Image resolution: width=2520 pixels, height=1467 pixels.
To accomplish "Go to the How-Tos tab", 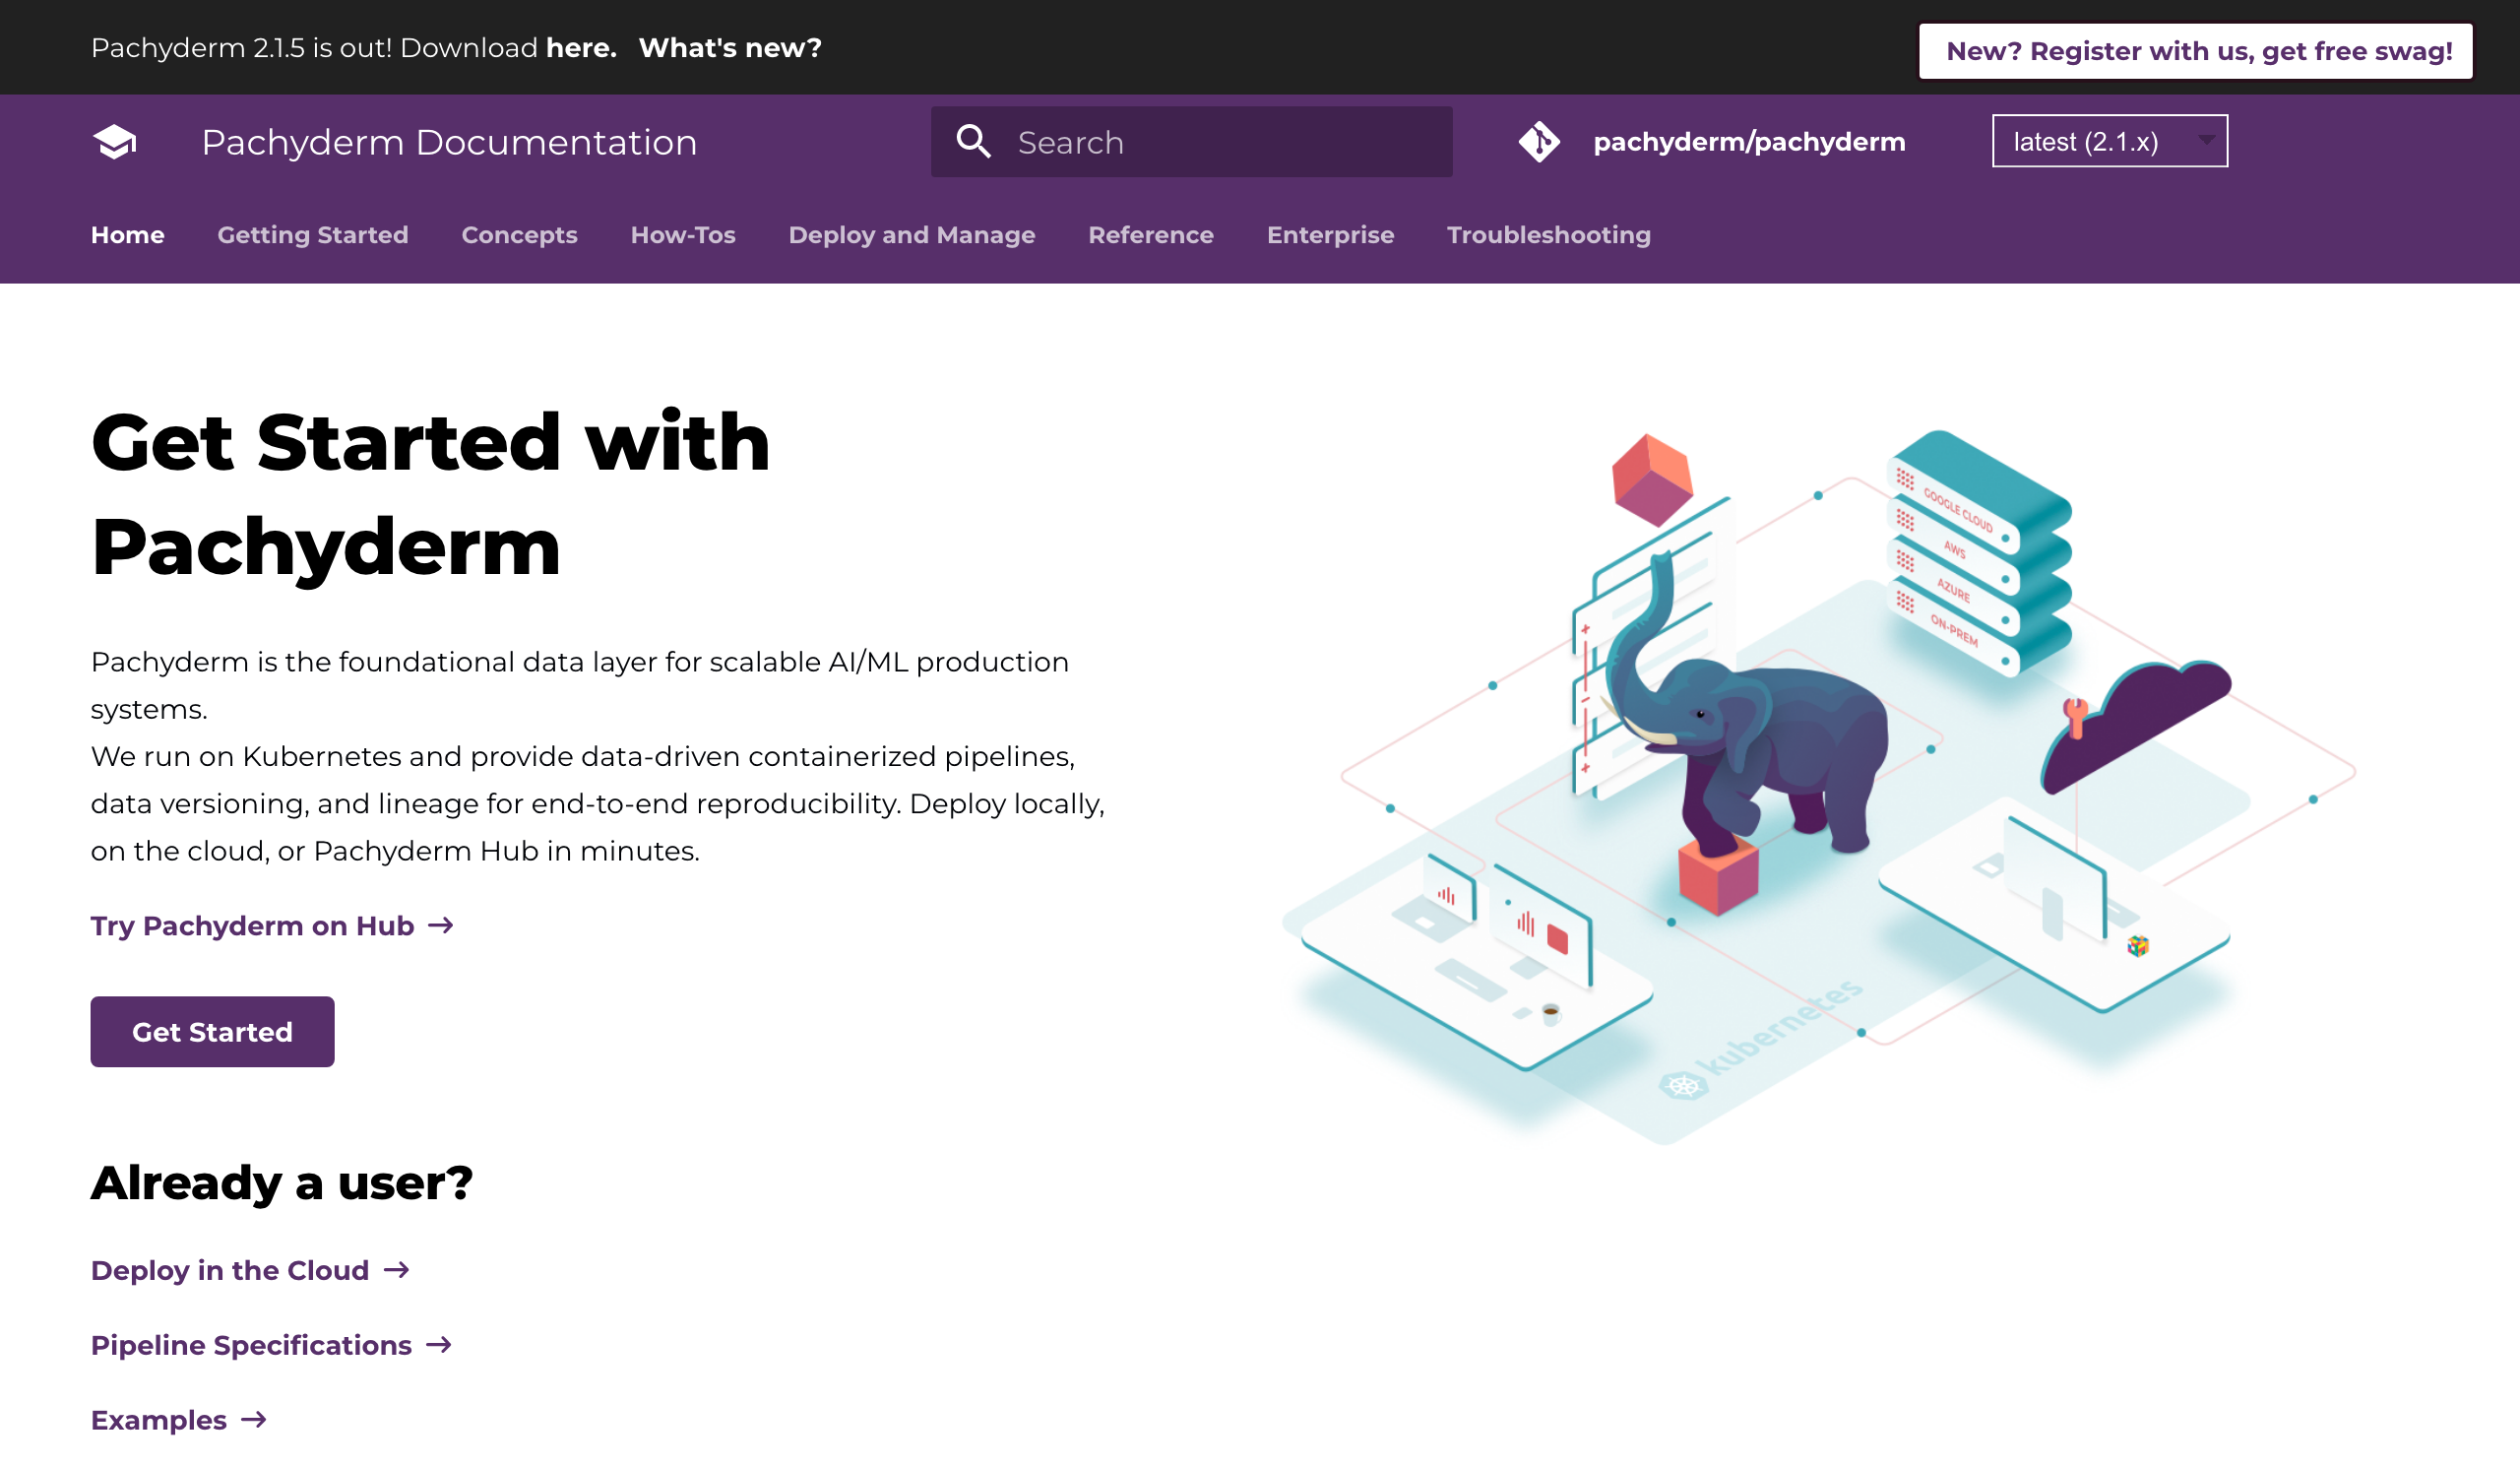I will pos(683,235).
